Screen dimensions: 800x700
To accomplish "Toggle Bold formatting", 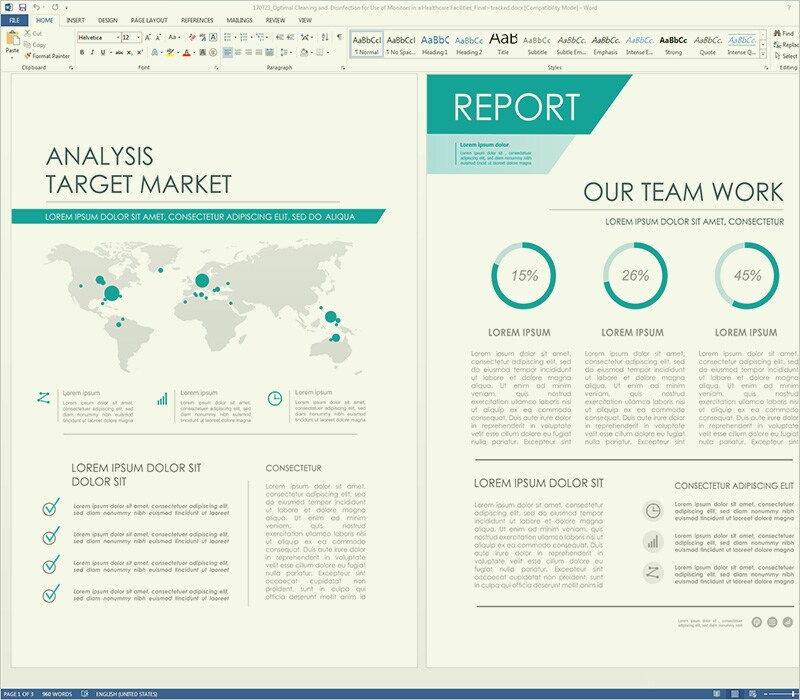I will click(x=81, y=52).
